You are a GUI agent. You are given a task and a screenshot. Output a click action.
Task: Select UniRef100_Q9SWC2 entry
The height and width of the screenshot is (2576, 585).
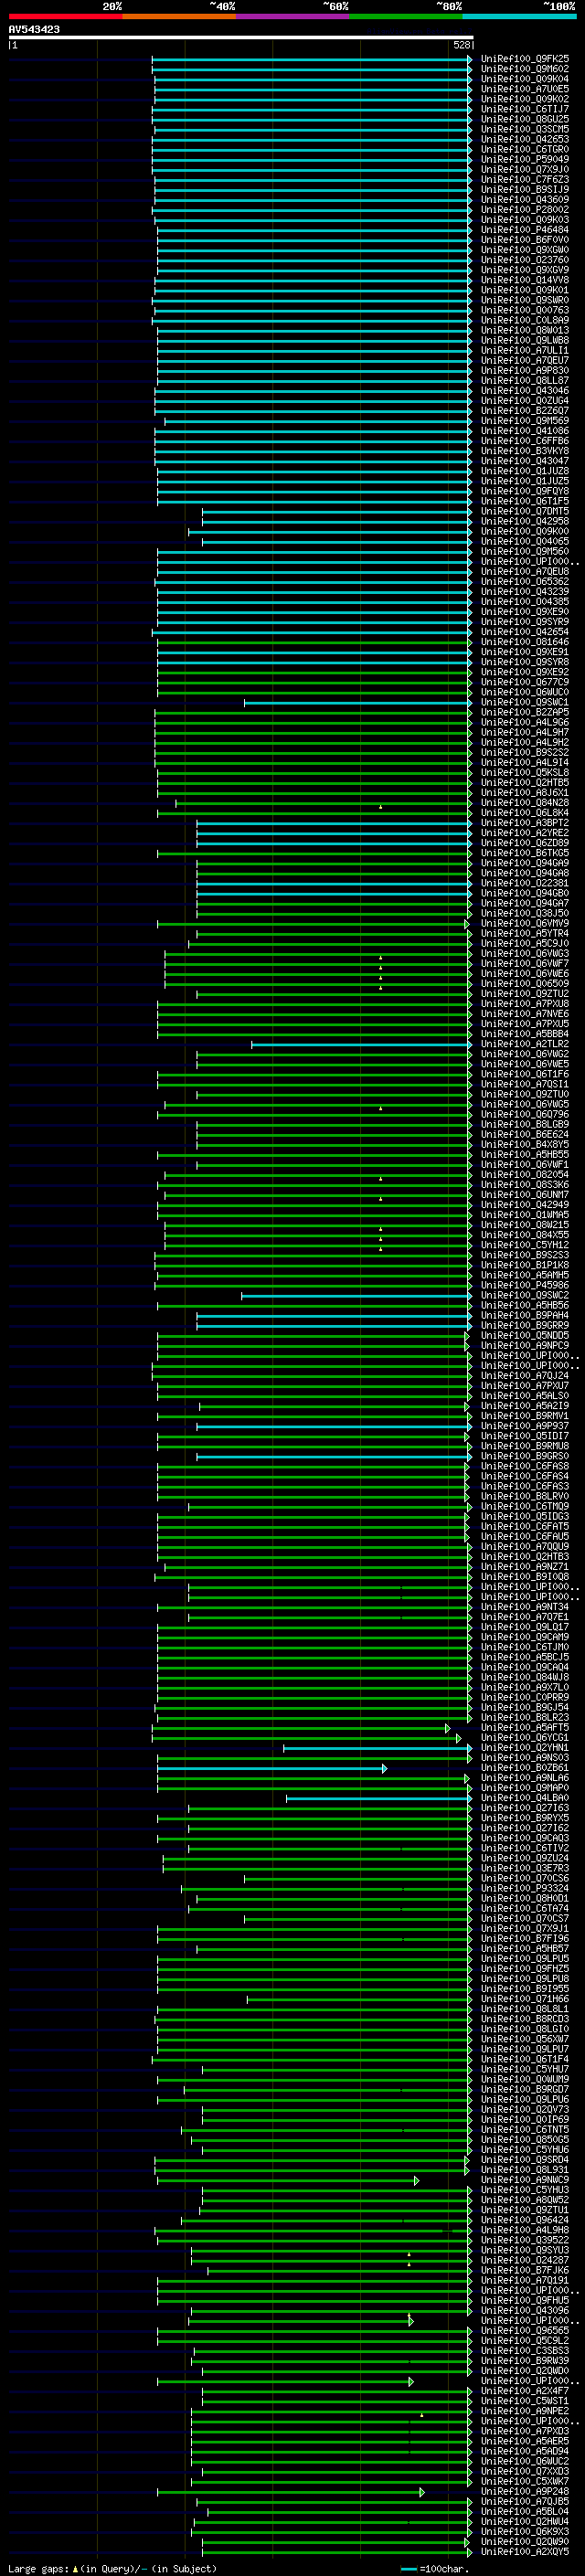pos(525,1296)
